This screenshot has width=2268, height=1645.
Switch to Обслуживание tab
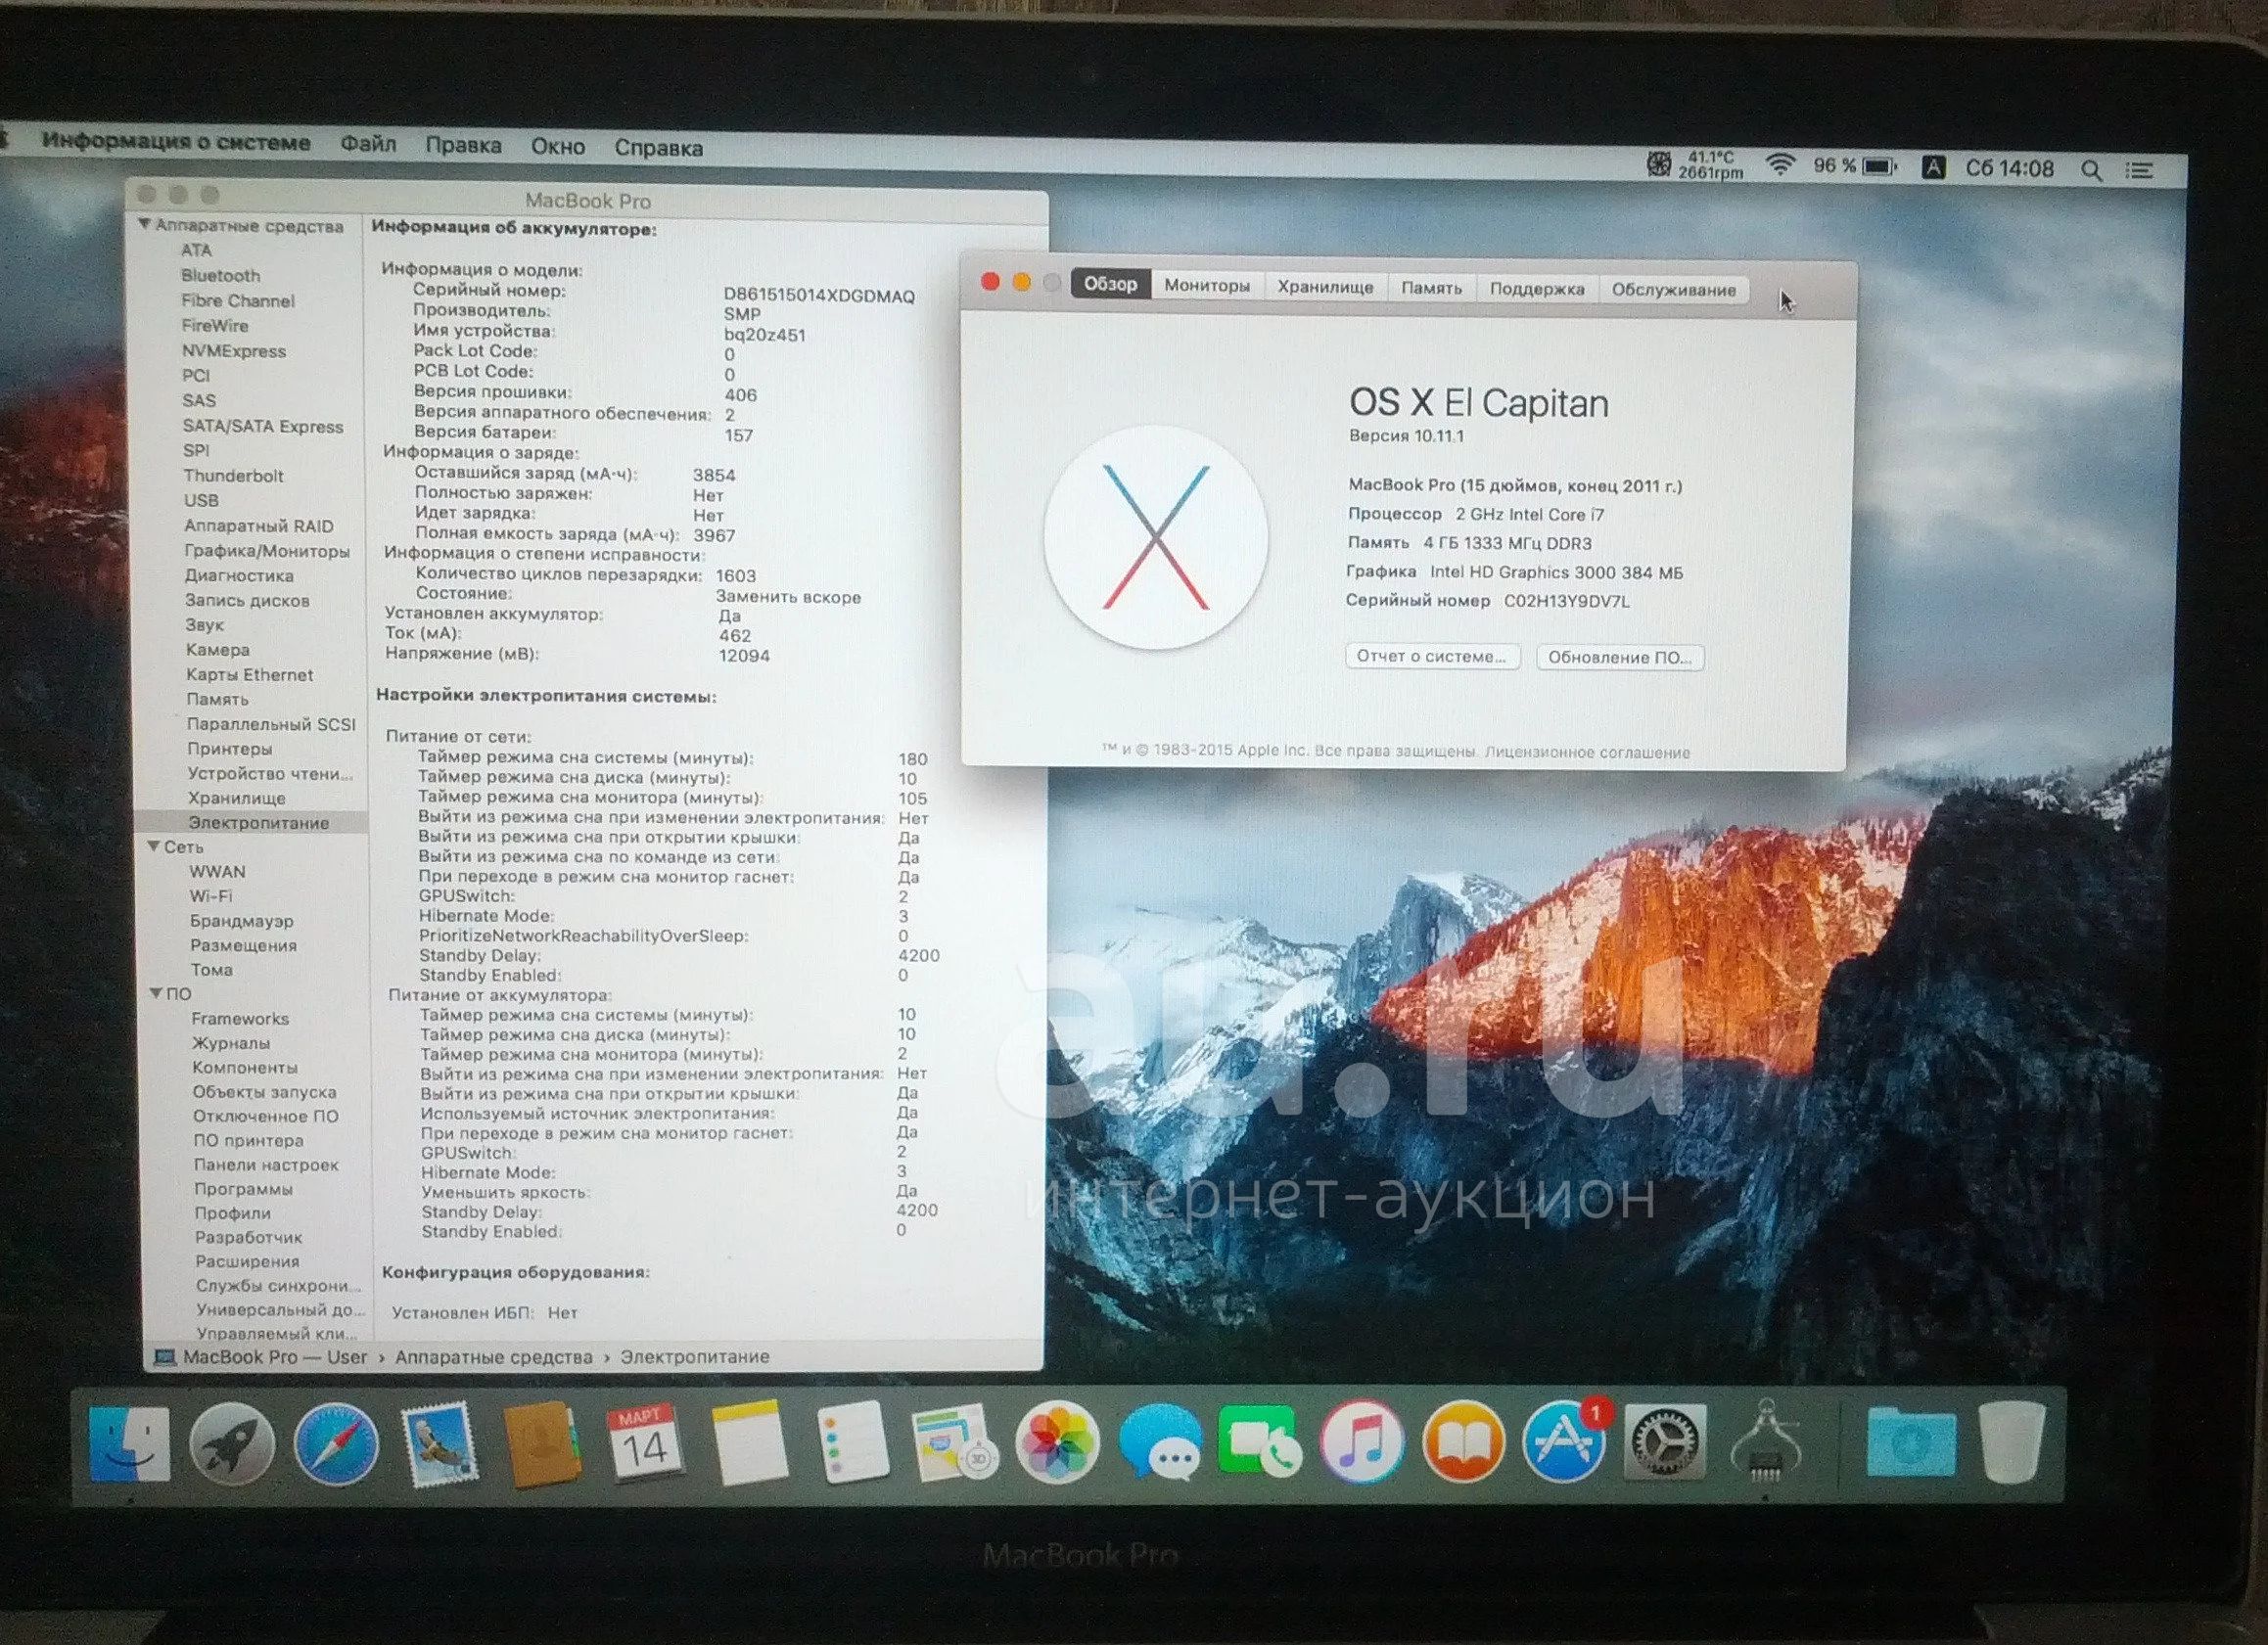tap(1674, 290)
